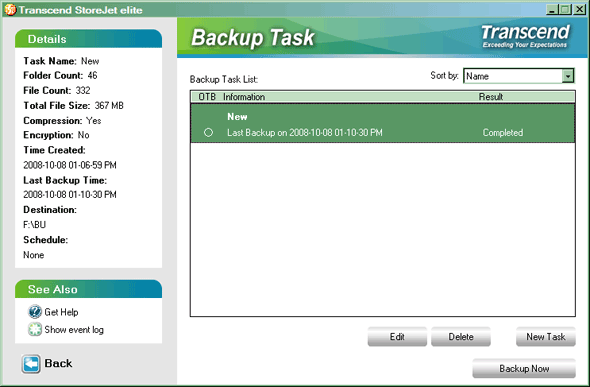This screenshot has height=387, width=590.
Task: Click the Encryption value No
Action: 83,135
